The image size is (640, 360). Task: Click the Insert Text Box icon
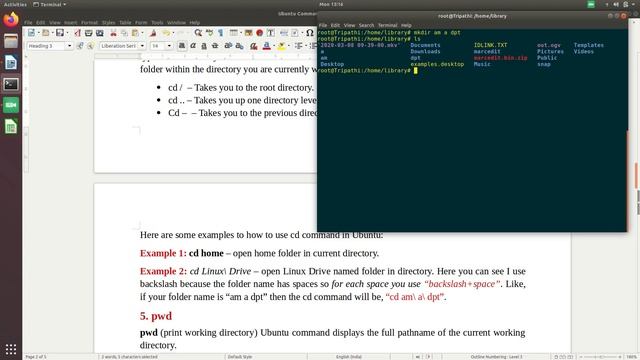click(x=270, y=33)
